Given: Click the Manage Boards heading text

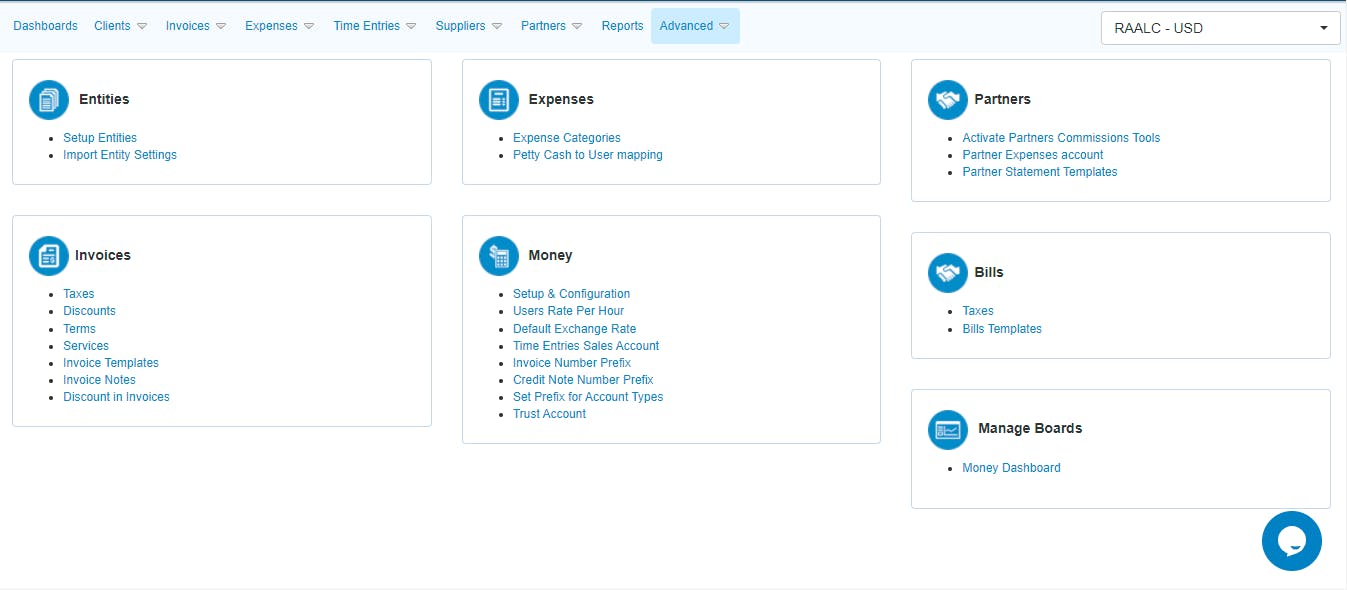Looking at the screenshot, I should (1030, 428).
